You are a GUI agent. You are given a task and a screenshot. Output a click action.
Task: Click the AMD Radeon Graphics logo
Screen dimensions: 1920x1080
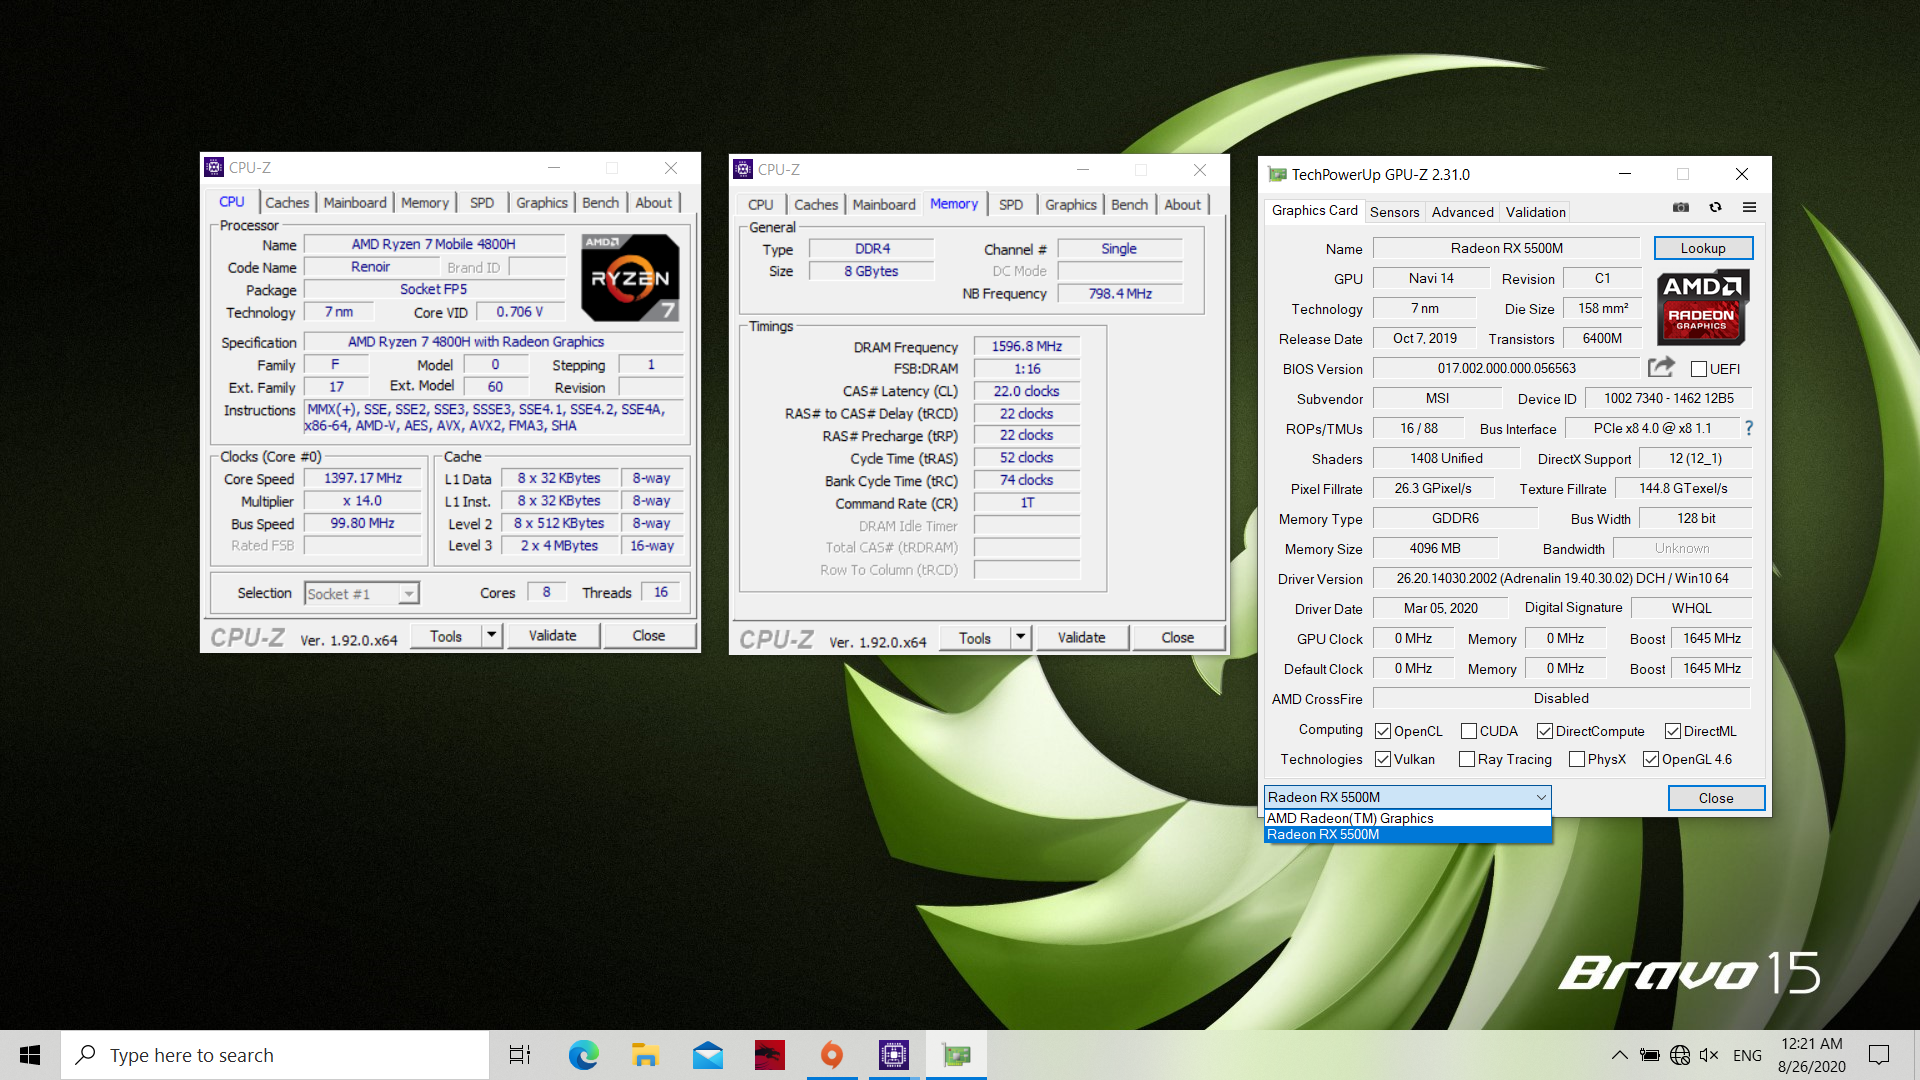click(x=1702, y=307)
